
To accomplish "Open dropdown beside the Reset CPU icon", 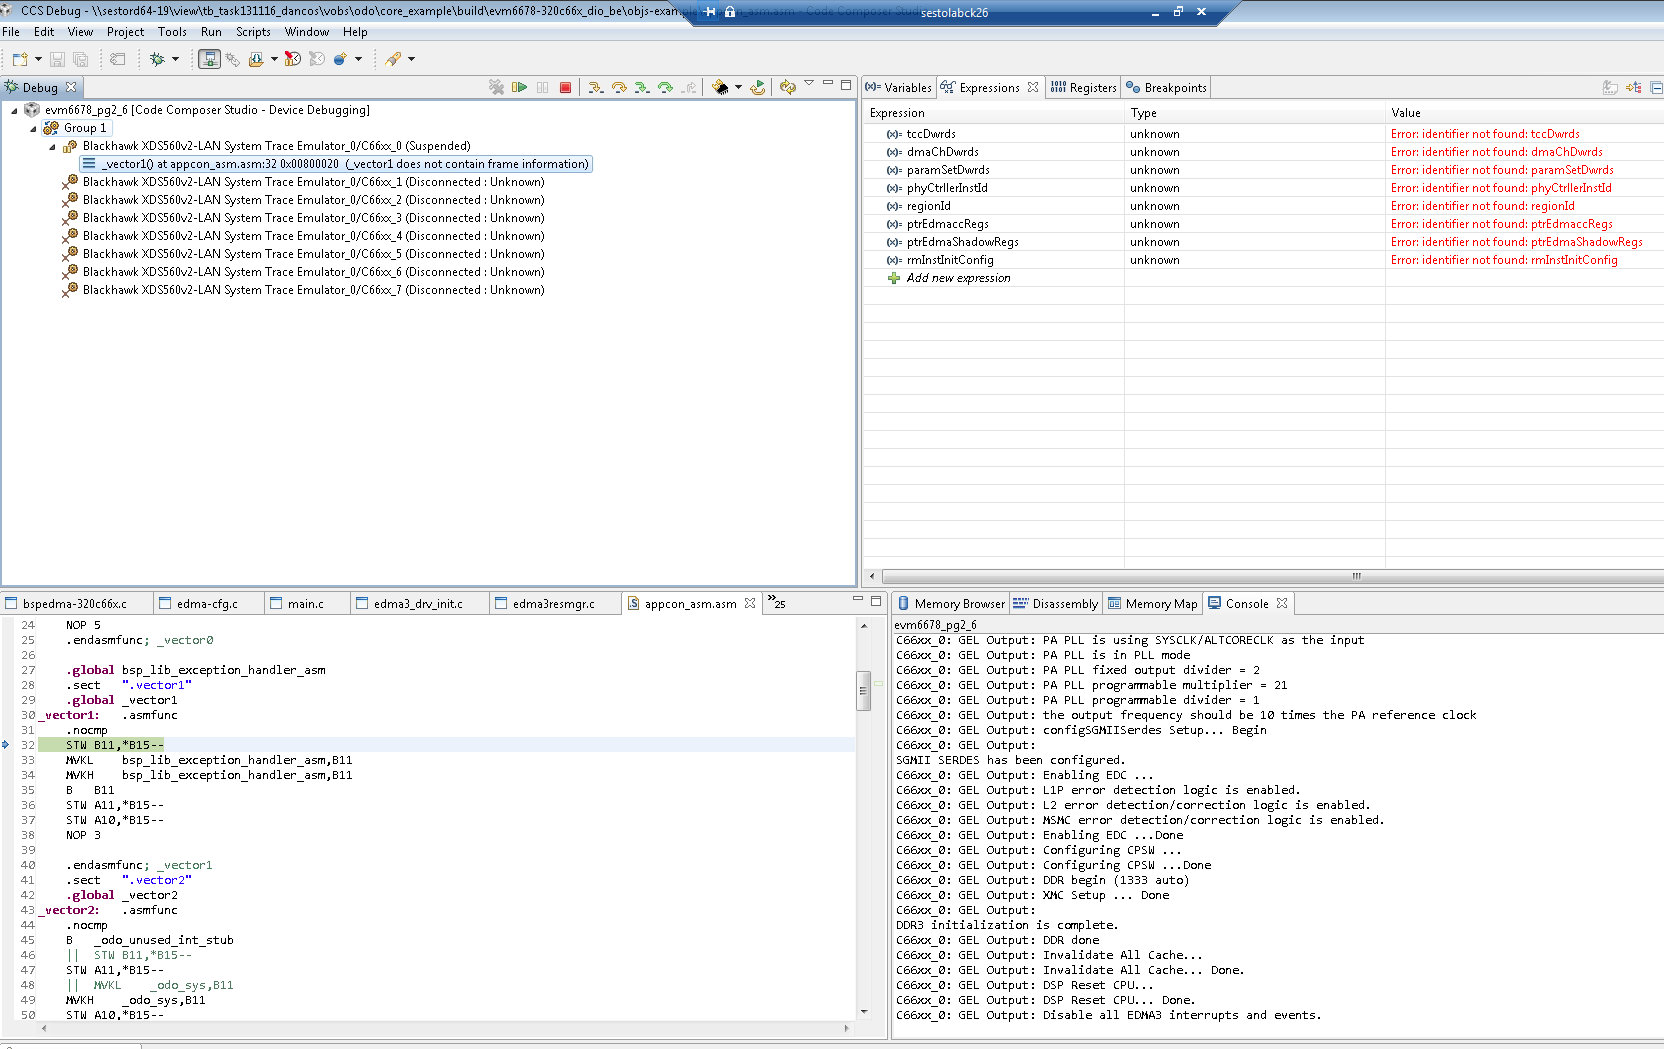I will [738, 87].
